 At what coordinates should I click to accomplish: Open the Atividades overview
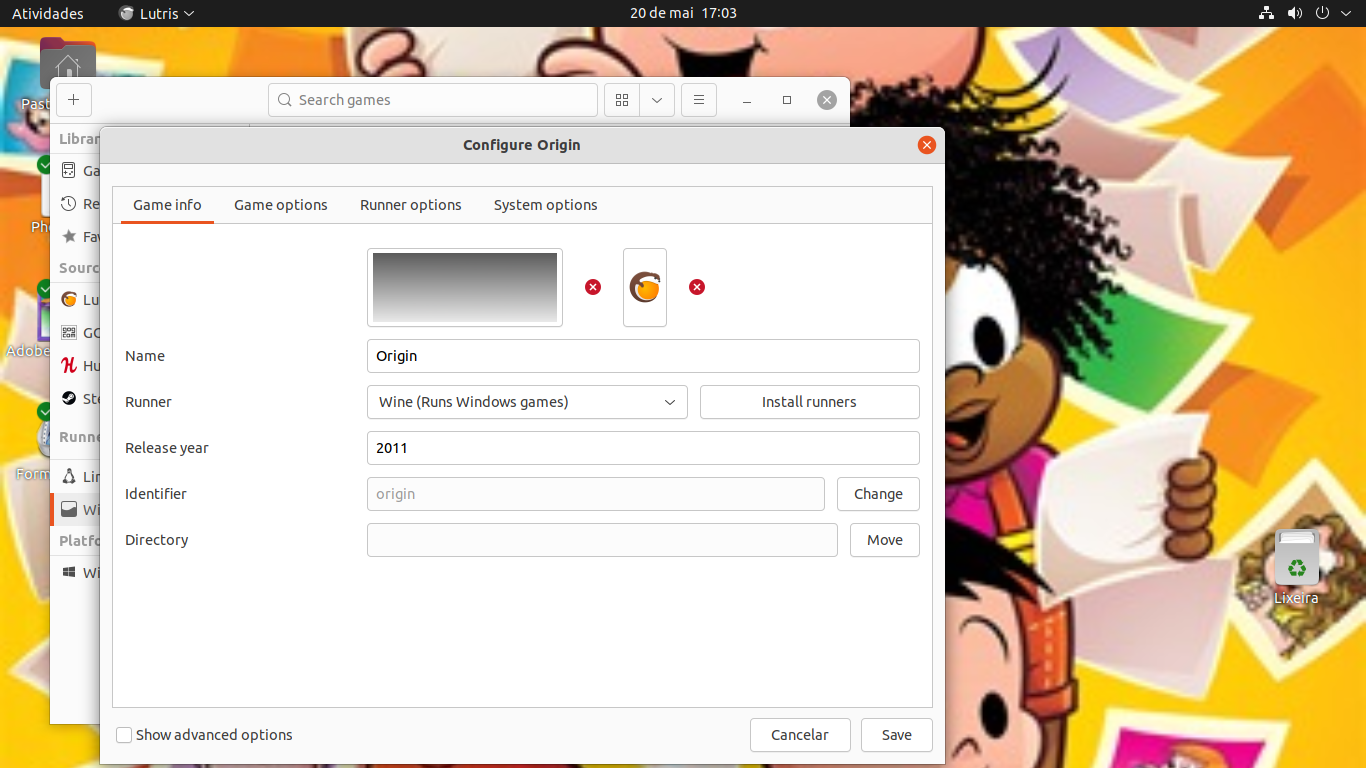(x=48, y=13)
